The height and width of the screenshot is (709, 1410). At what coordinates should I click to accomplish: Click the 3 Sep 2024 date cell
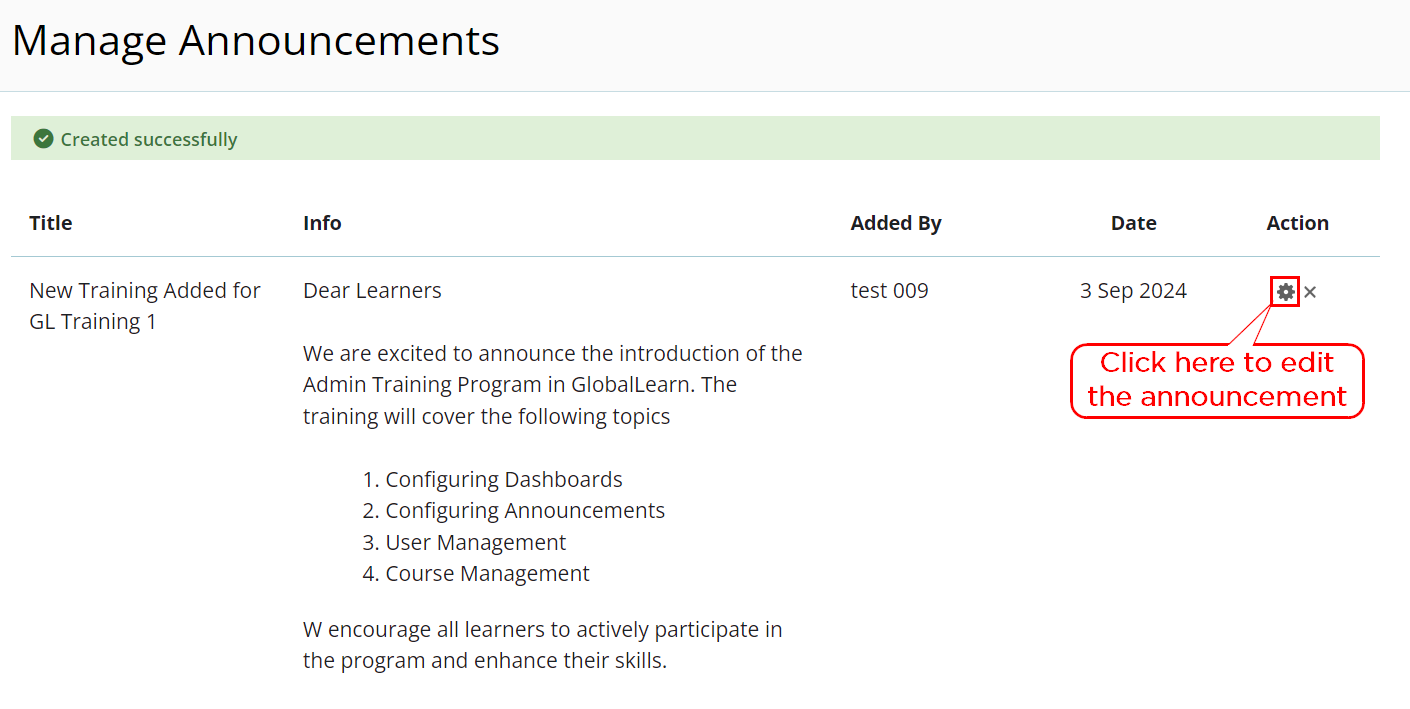[x=1133, y=291]
